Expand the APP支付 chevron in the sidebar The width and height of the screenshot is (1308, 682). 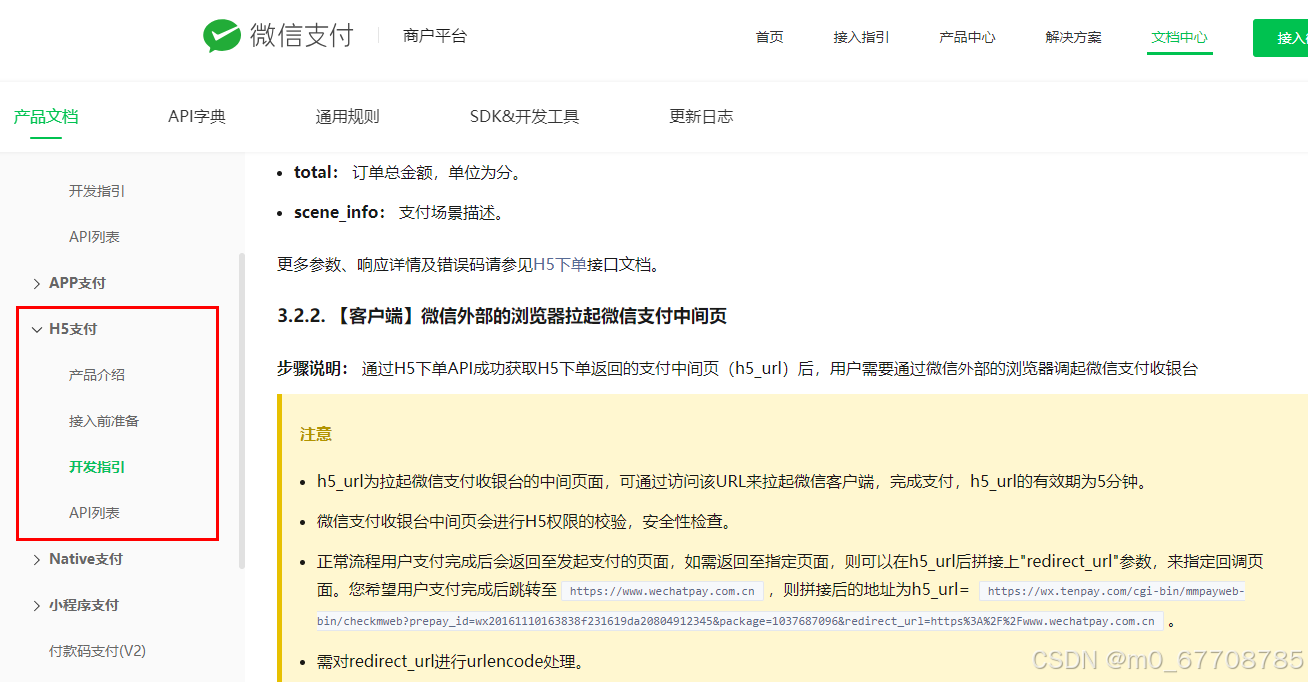coord(37,283)
